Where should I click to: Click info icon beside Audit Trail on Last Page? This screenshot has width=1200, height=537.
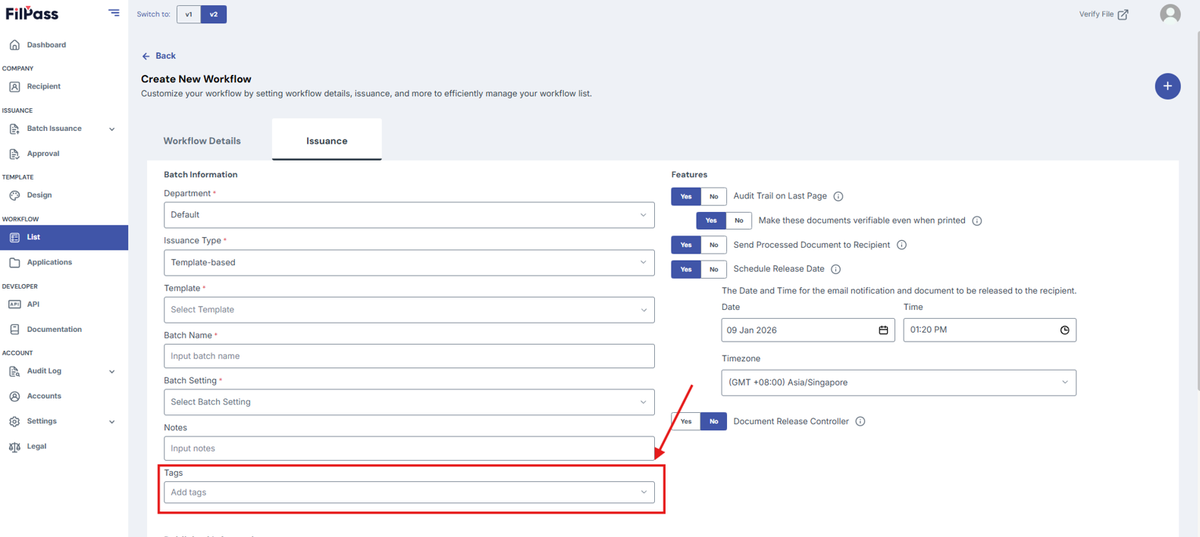(838, 197)
